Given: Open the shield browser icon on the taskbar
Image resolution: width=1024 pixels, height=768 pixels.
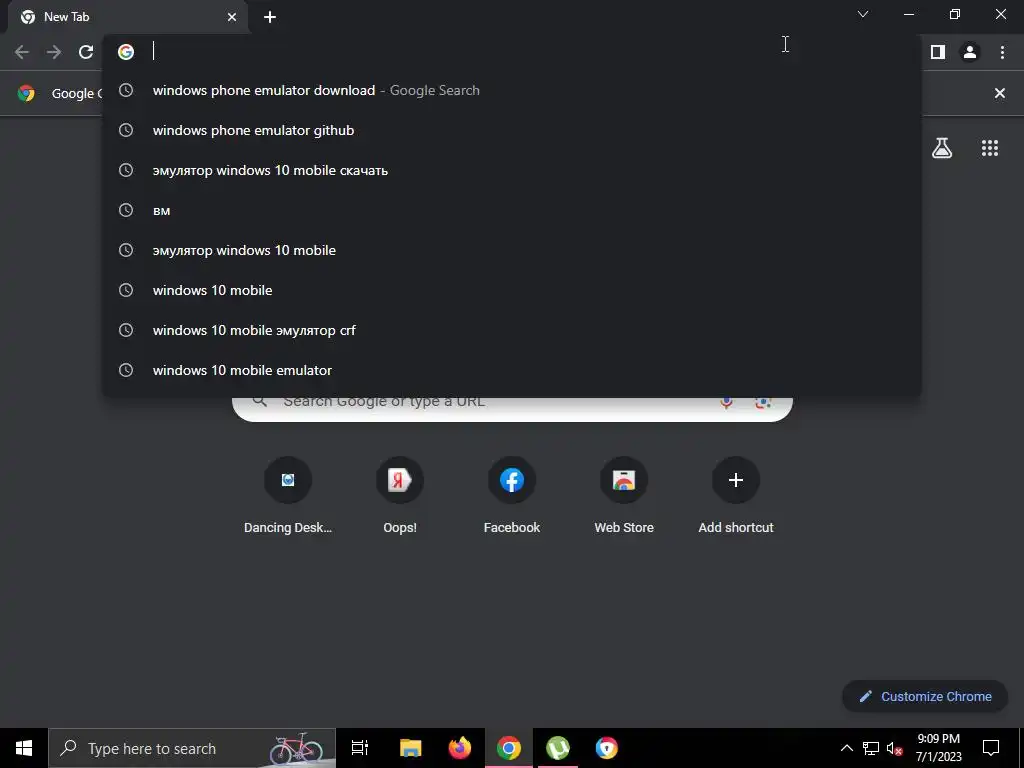Looking at the screenshot, I should click(x=607, y=748).
